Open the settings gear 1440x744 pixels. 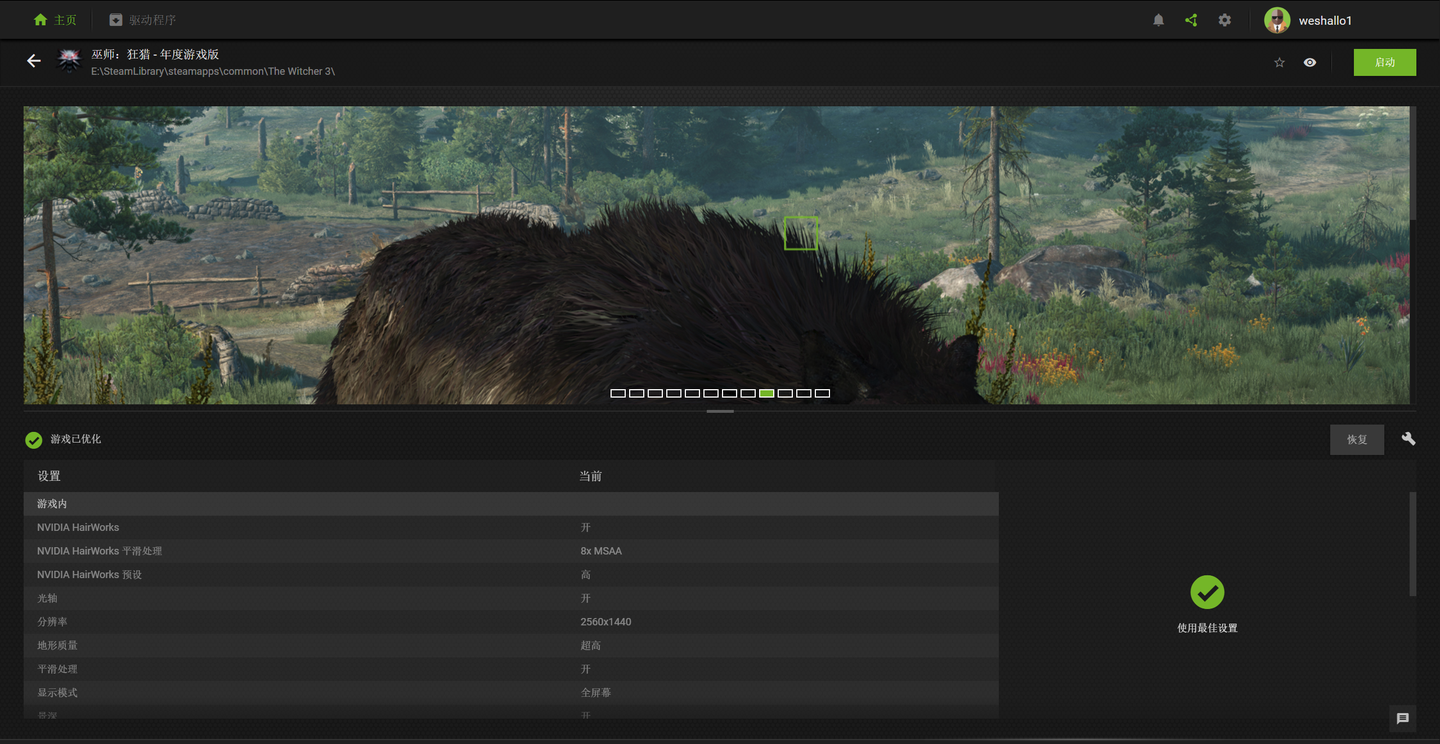tap(1224, 20)
